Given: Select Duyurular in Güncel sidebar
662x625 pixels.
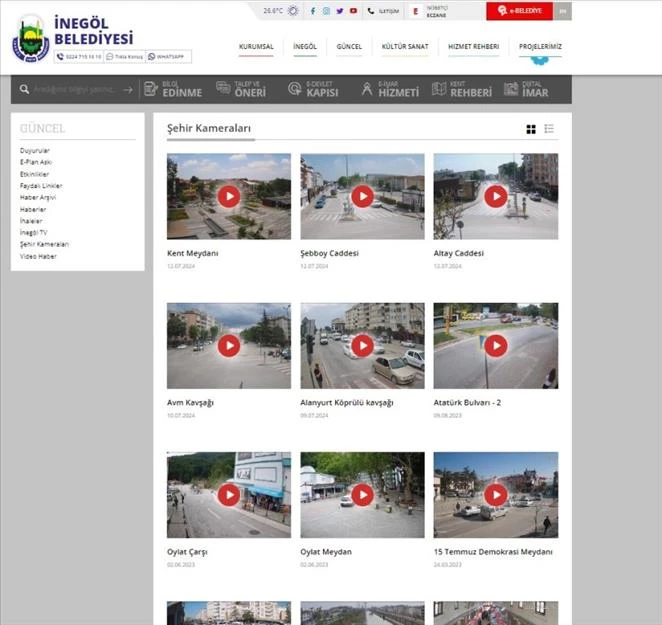Looking at the screenshot, I should tap(34, 150).
